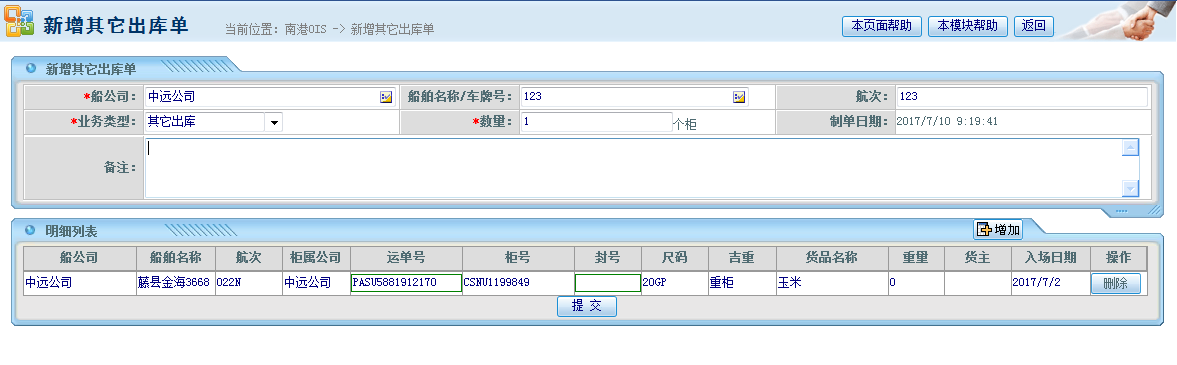Image resolution: width=1177 pixels, height=365 pixels.
Task: Delete the 中远公司 detail row
Action: click(x=1115, y=284)
